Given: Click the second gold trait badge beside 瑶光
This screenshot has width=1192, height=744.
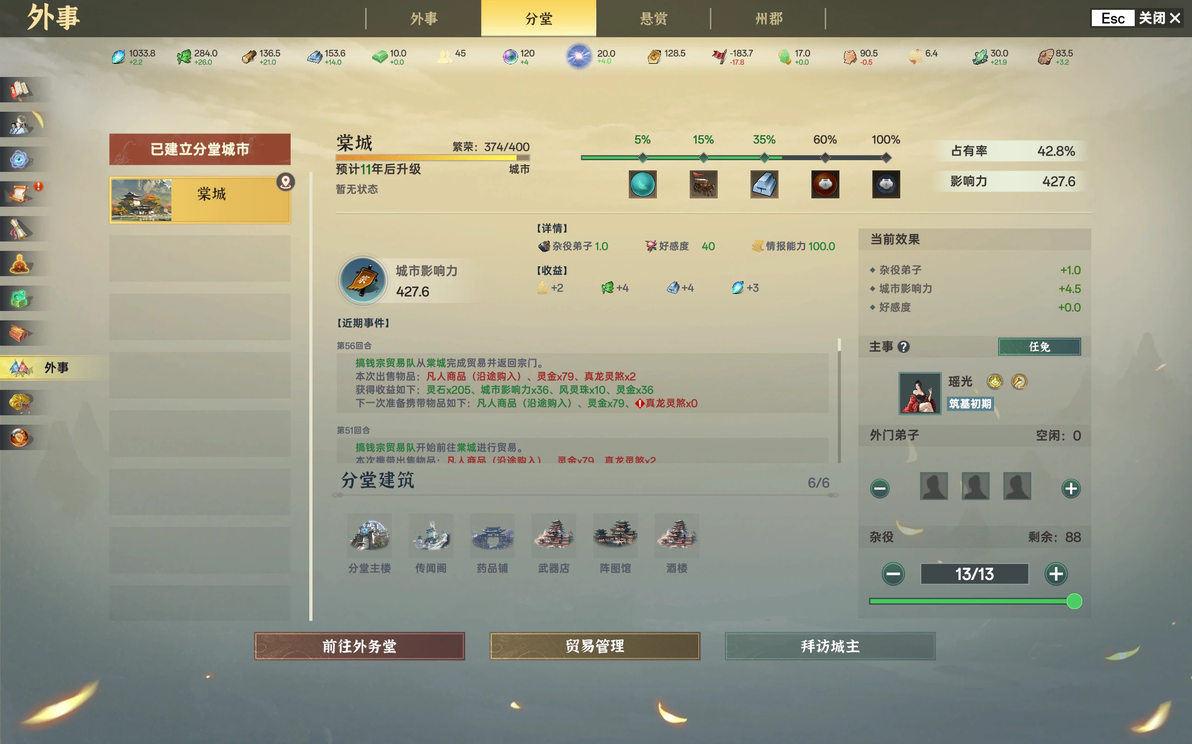Looking at the screenshot, I should point(1019,381).
